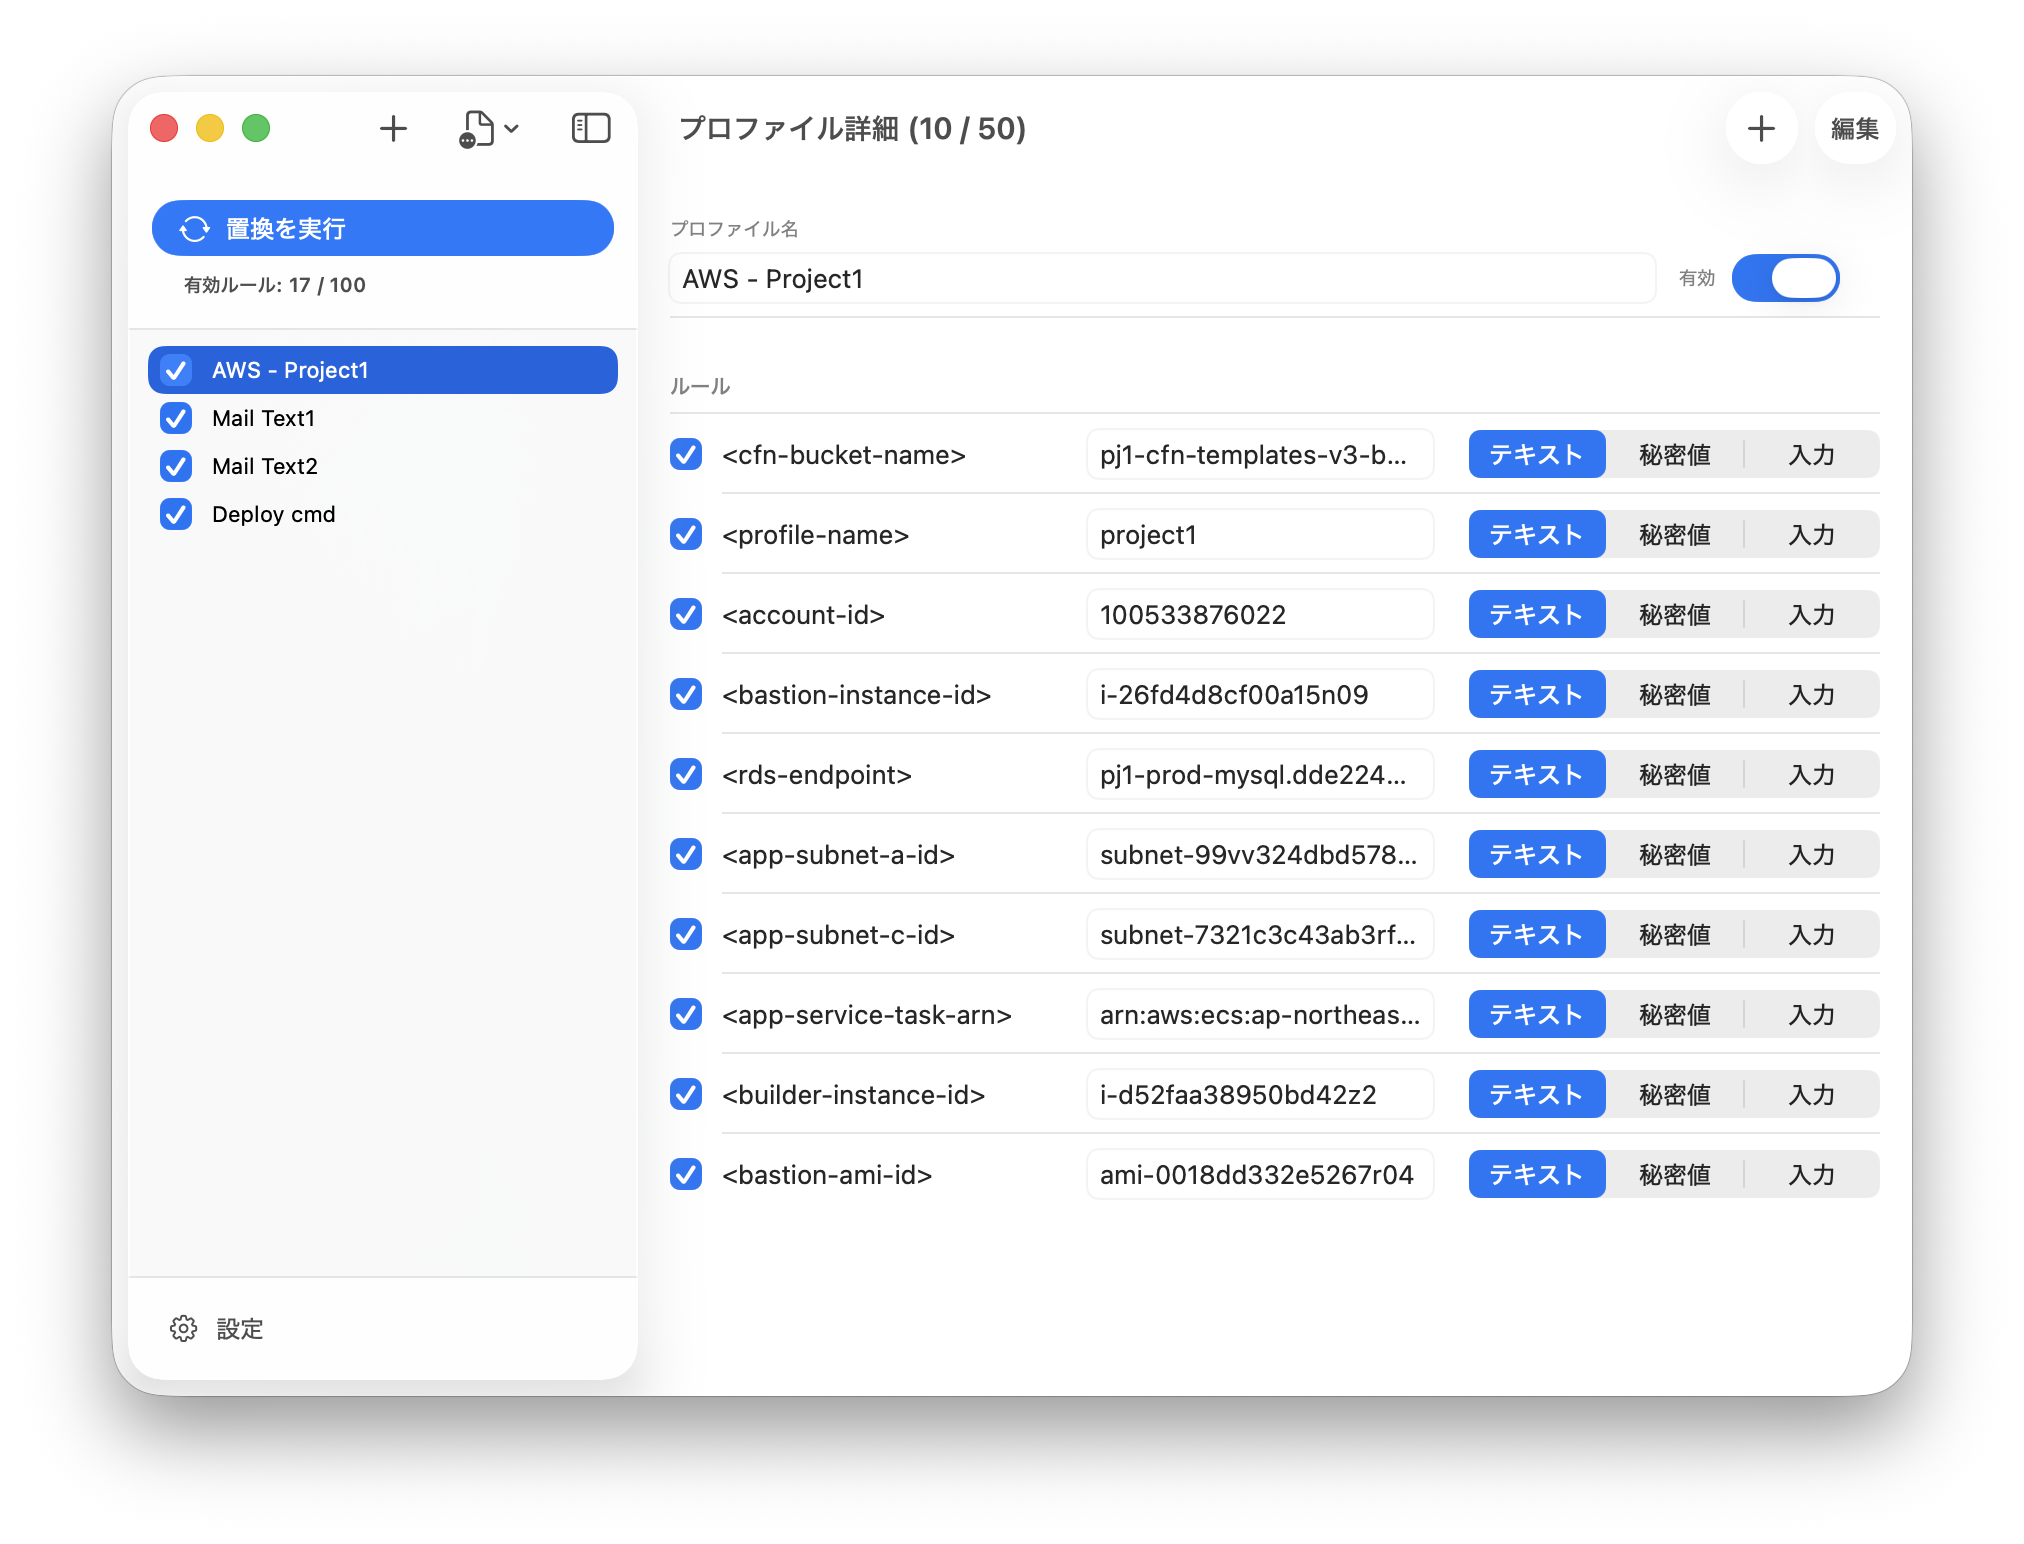Set <bastion-instance-id> type to 入力
The width and height of the screenshot is (2024, 1544).
1811,694
